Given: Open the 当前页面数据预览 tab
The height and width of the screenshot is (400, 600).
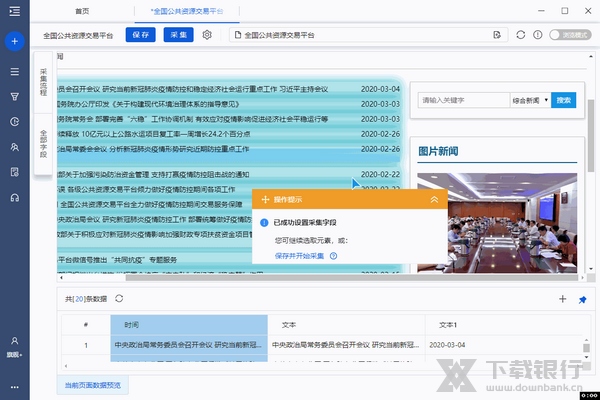Looking at the screenshot, I should tap(93, 385).
